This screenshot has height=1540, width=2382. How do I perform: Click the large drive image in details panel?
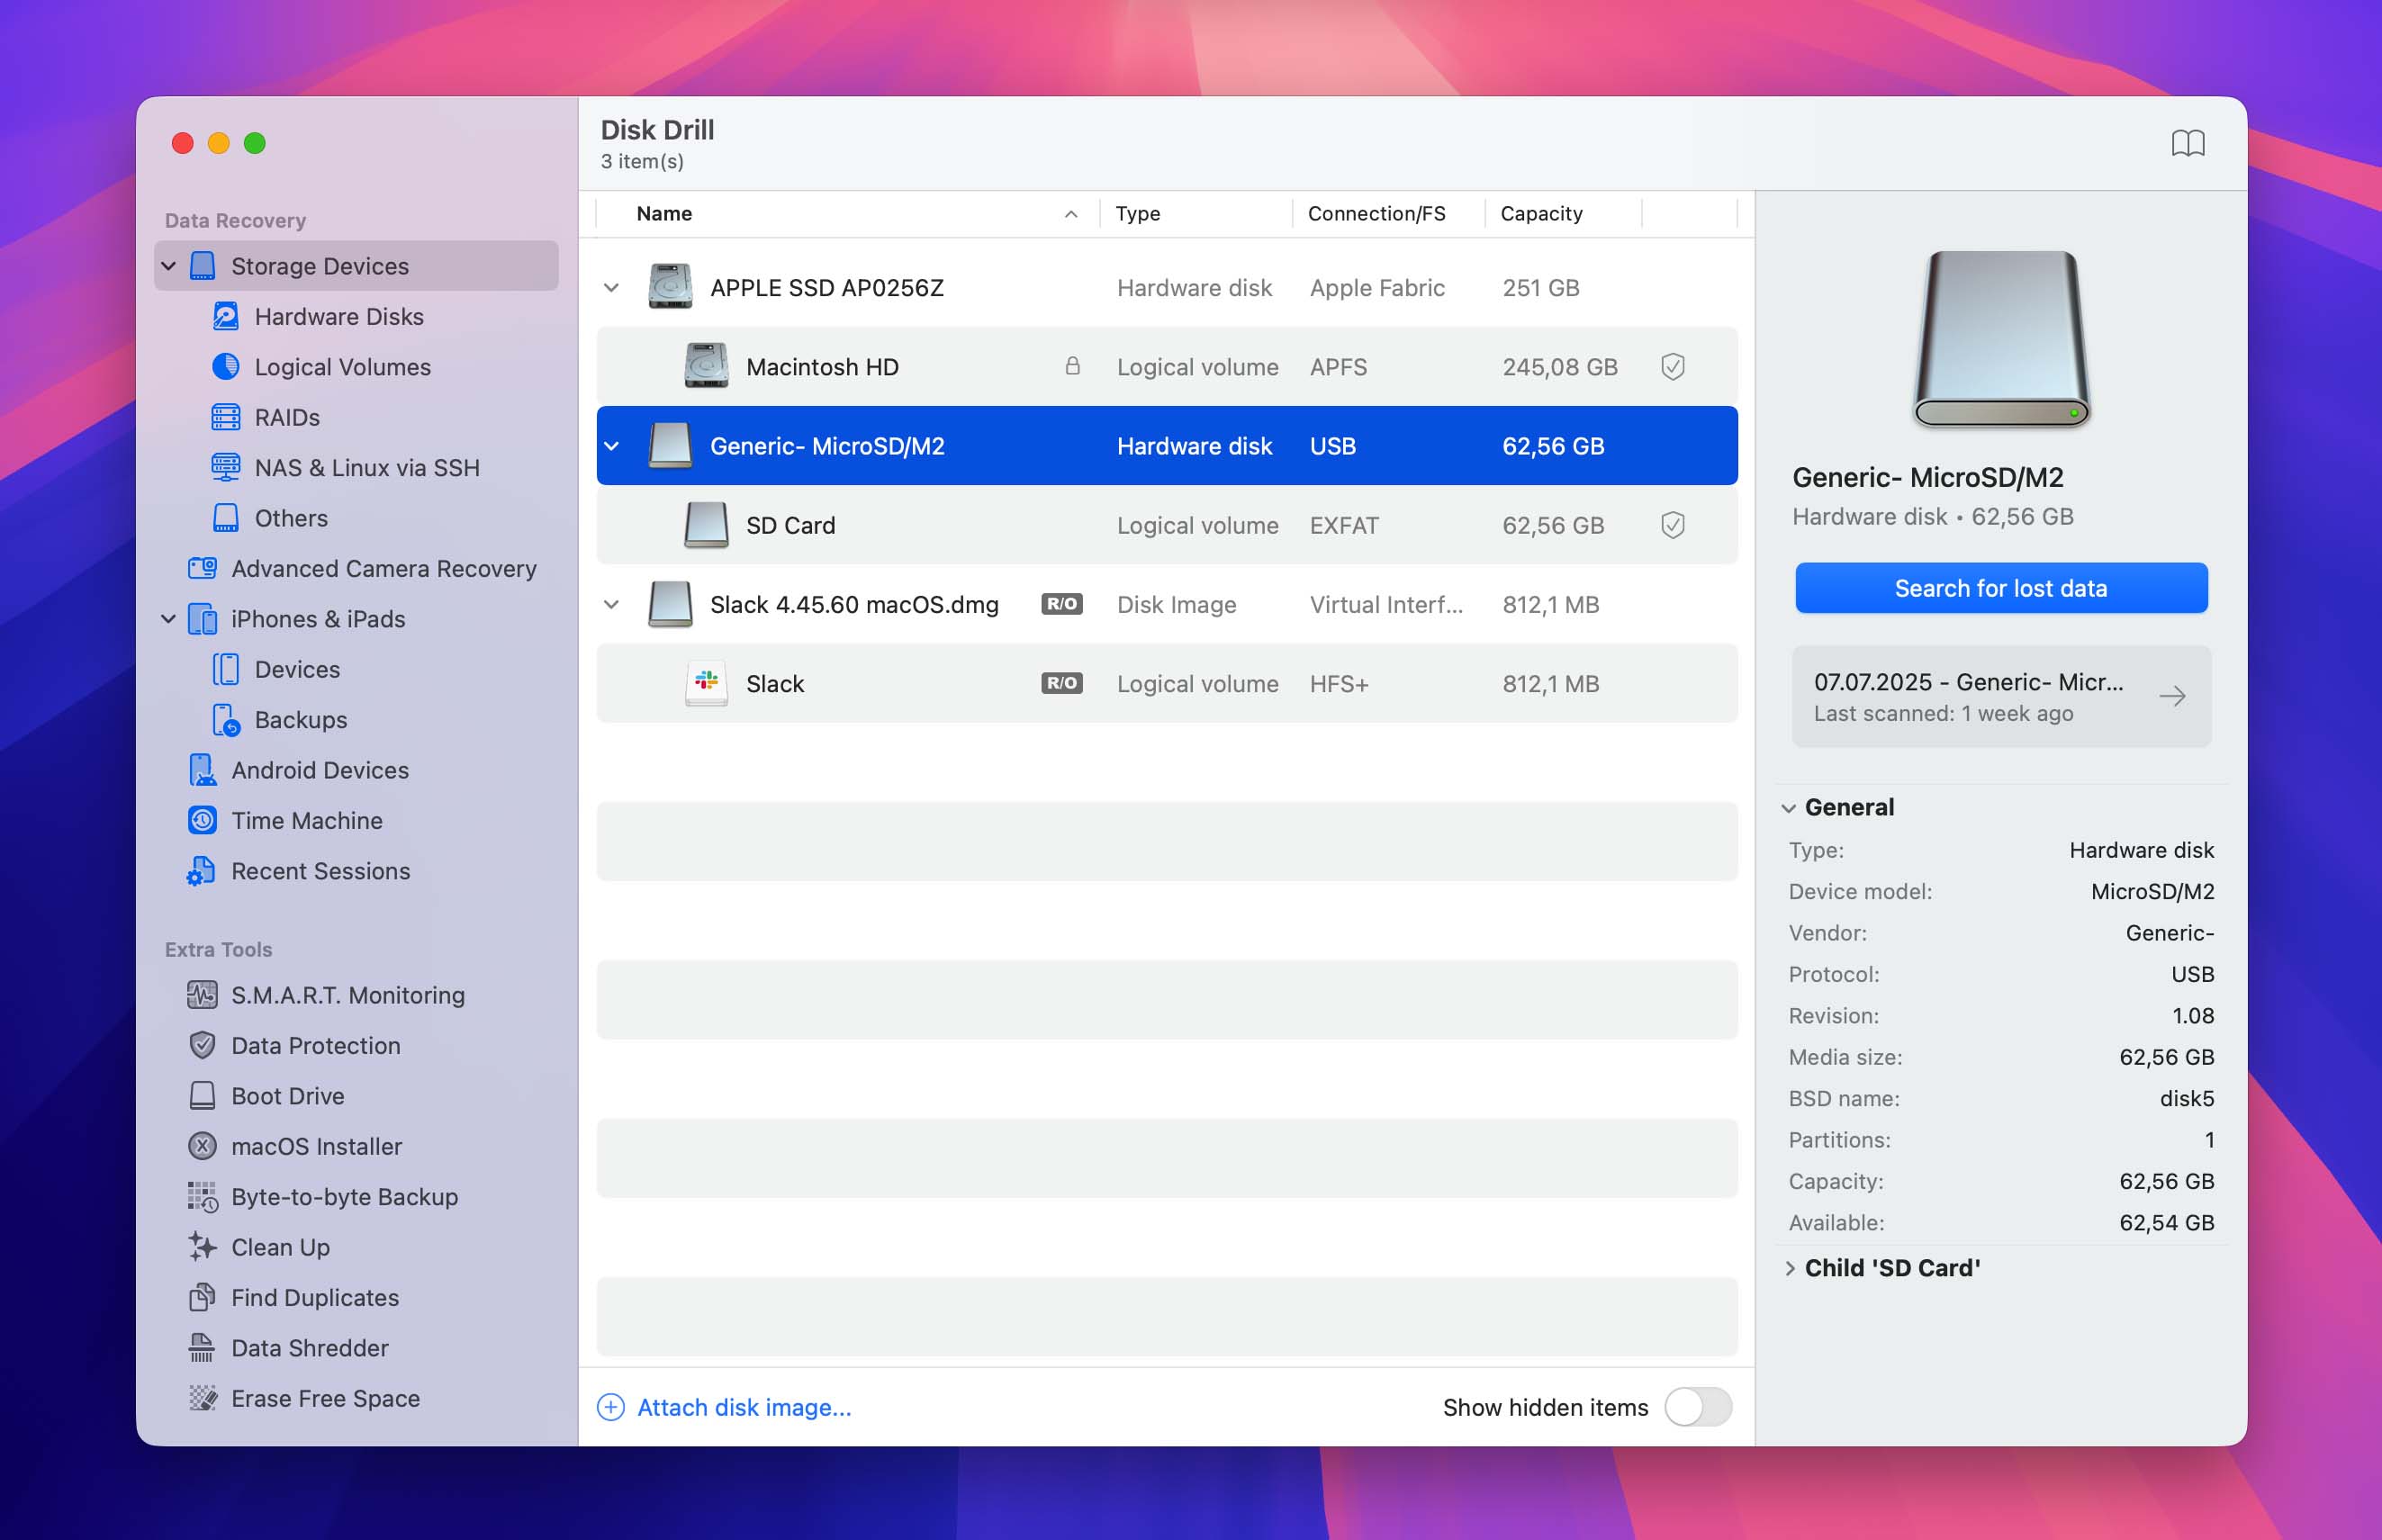click(2002, 339)
